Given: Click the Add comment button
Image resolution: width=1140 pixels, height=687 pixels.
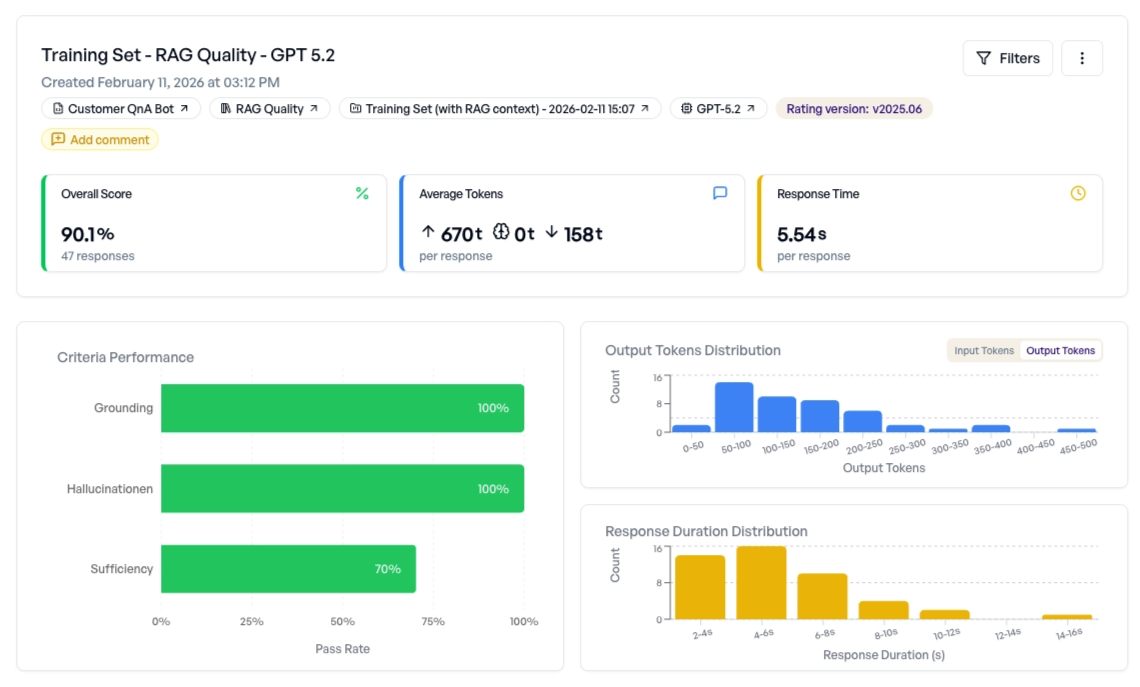Looking at the screenshot, I should 100,140.
